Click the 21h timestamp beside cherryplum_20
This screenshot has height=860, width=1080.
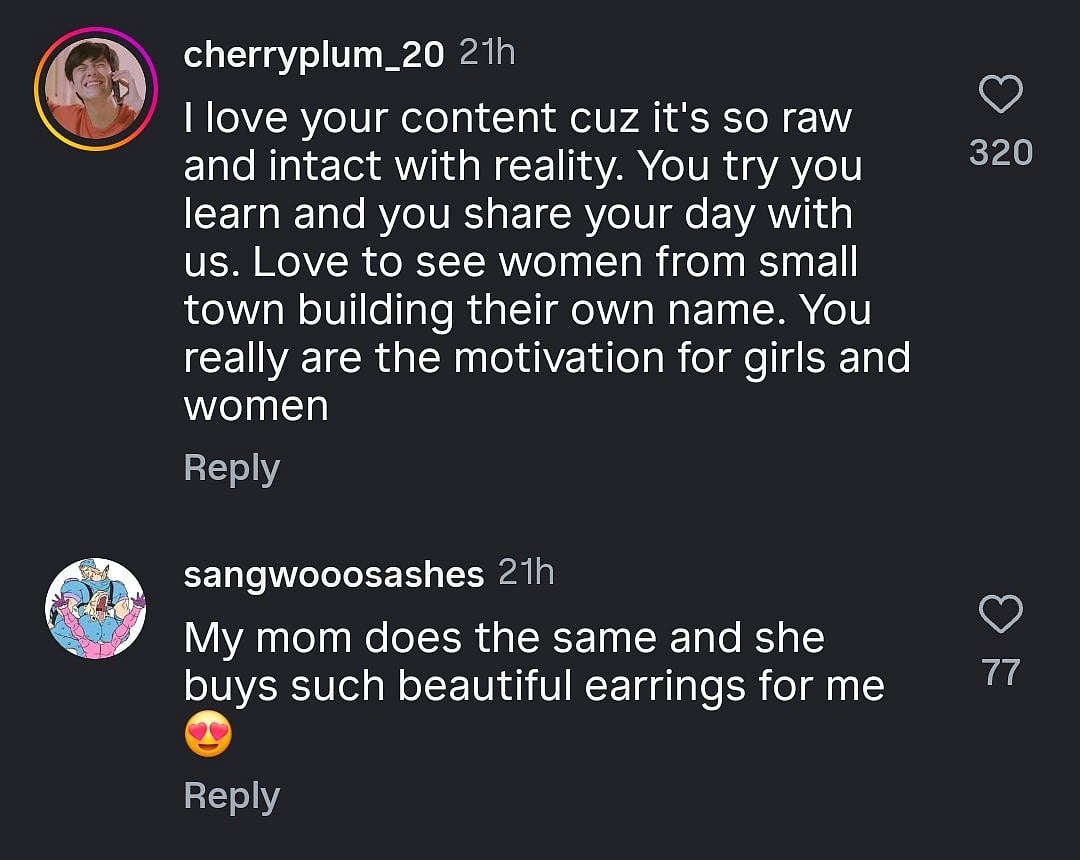coord(487,53)
